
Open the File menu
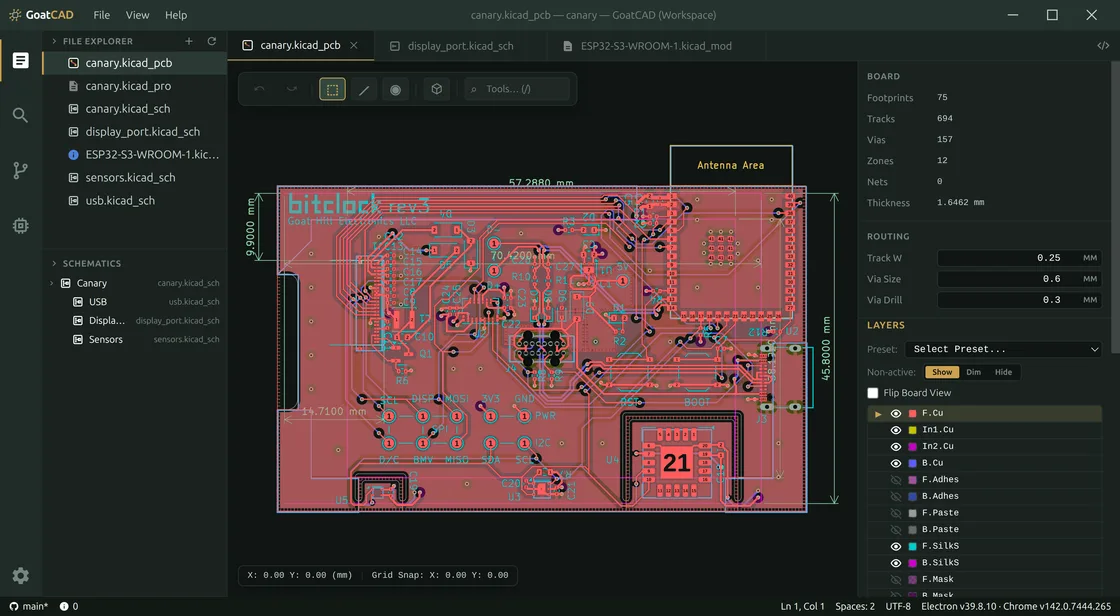pyautogui.click(x=101, y=14)
